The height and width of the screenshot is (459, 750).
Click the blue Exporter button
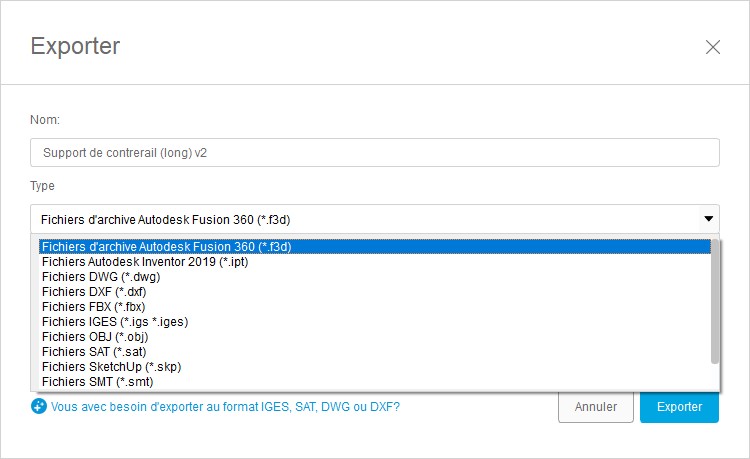679,407
